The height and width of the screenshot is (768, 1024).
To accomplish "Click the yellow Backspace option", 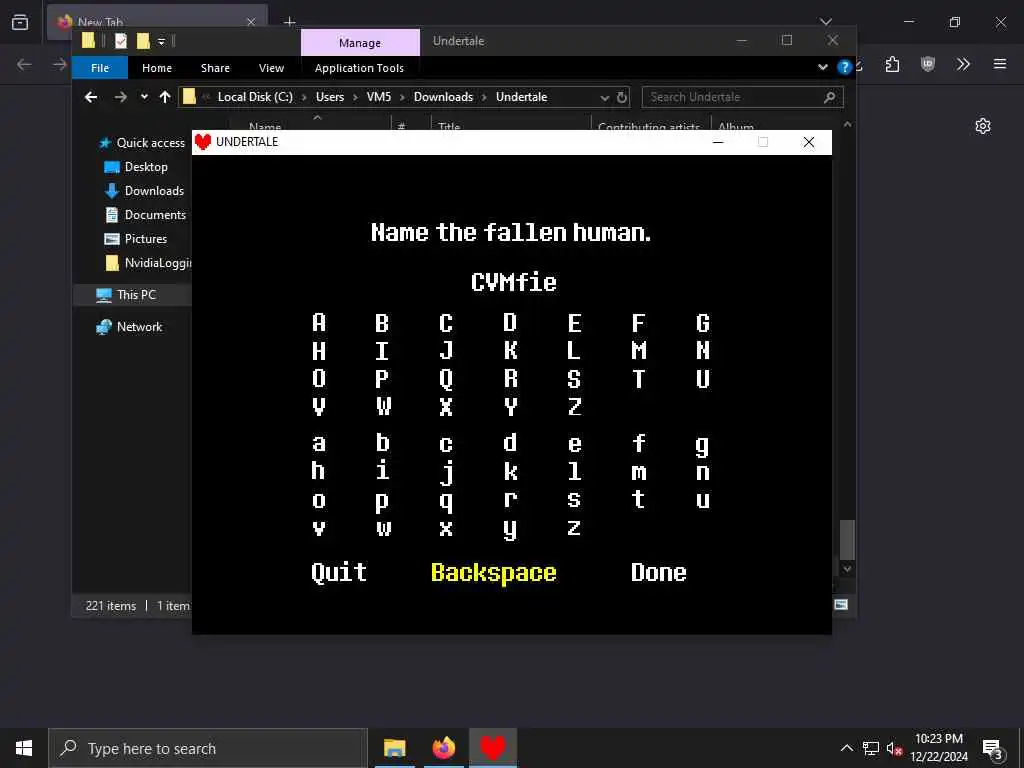I will tap(494, 573).
